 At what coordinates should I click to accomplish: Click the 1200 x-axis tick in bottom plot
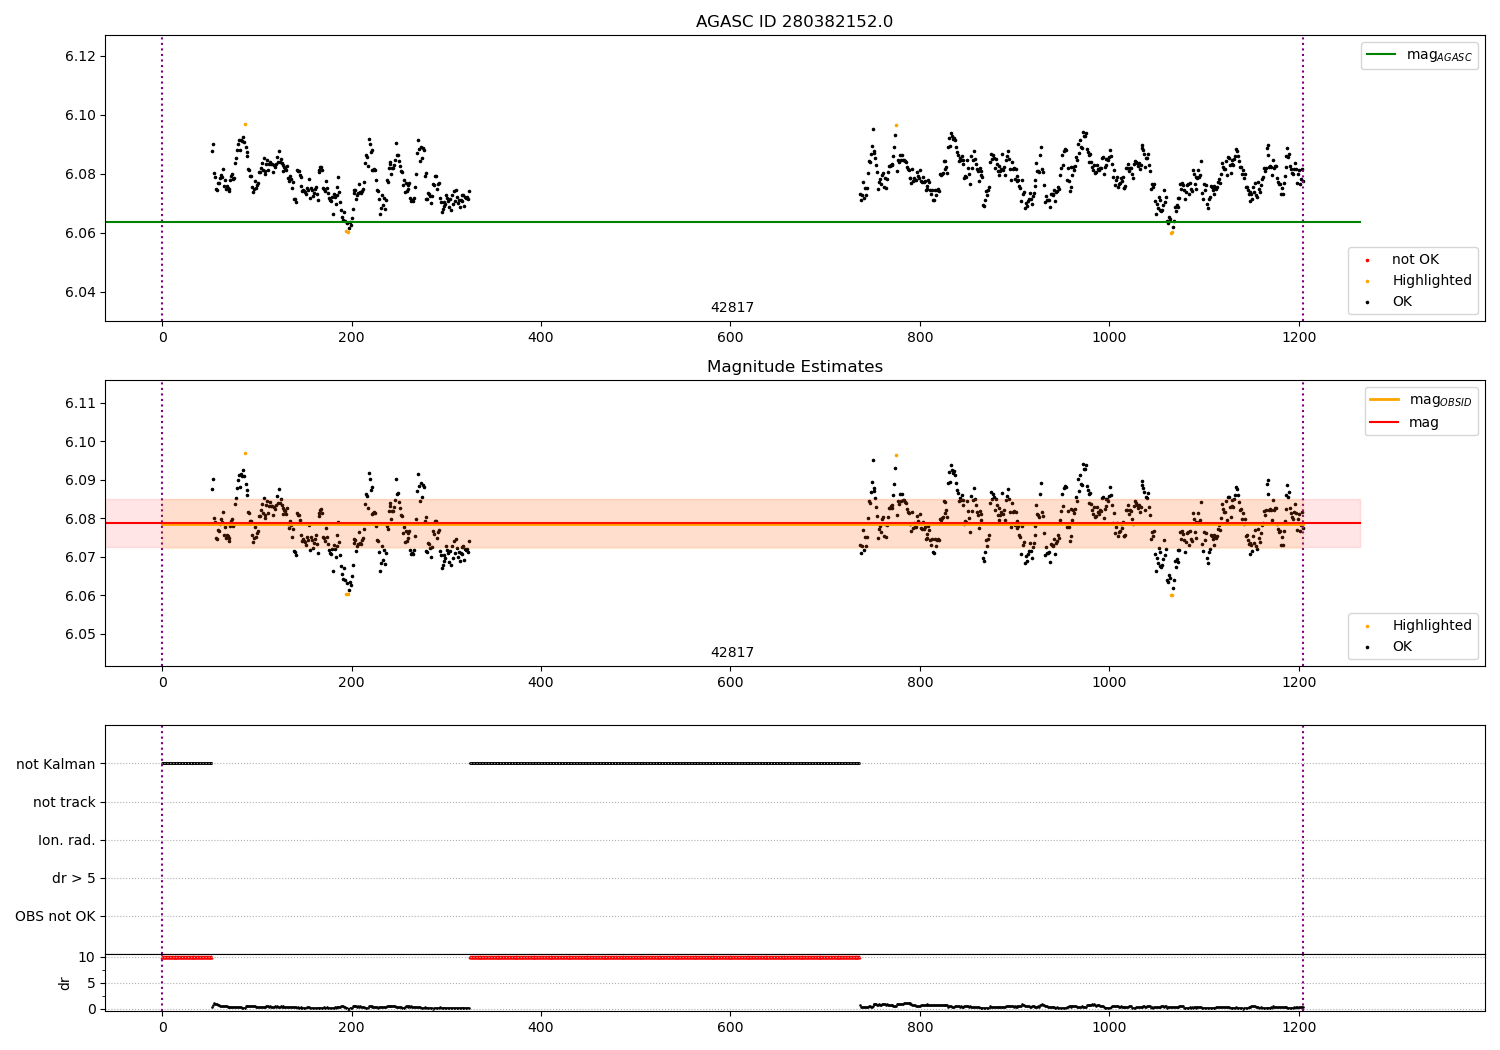point(1299,1026)
